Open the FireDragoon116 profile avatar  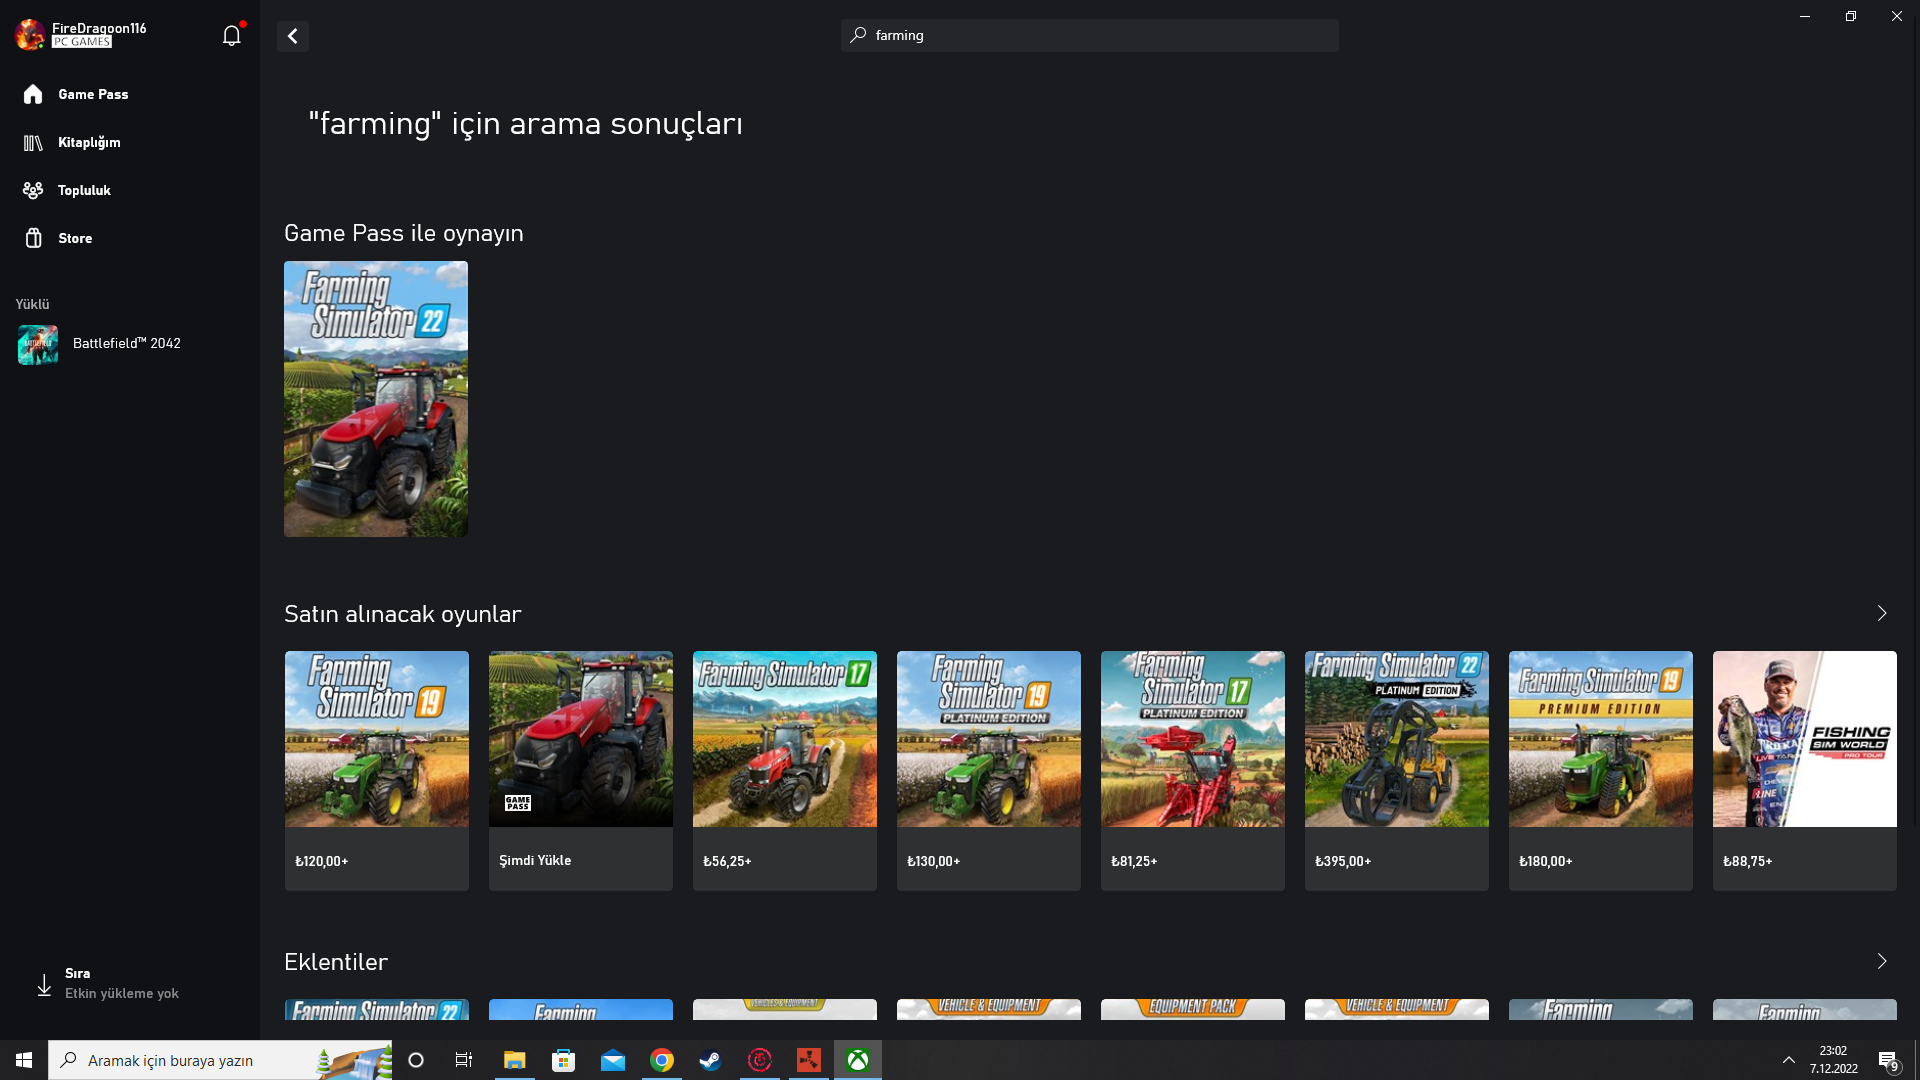coord(30,35)
